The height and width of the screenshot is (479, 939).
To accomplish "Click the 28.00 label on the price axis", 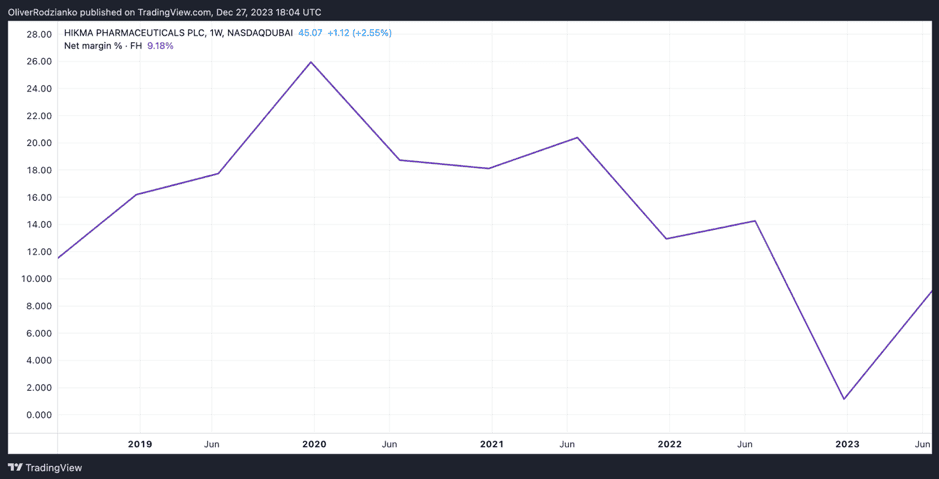I will 39,34.
